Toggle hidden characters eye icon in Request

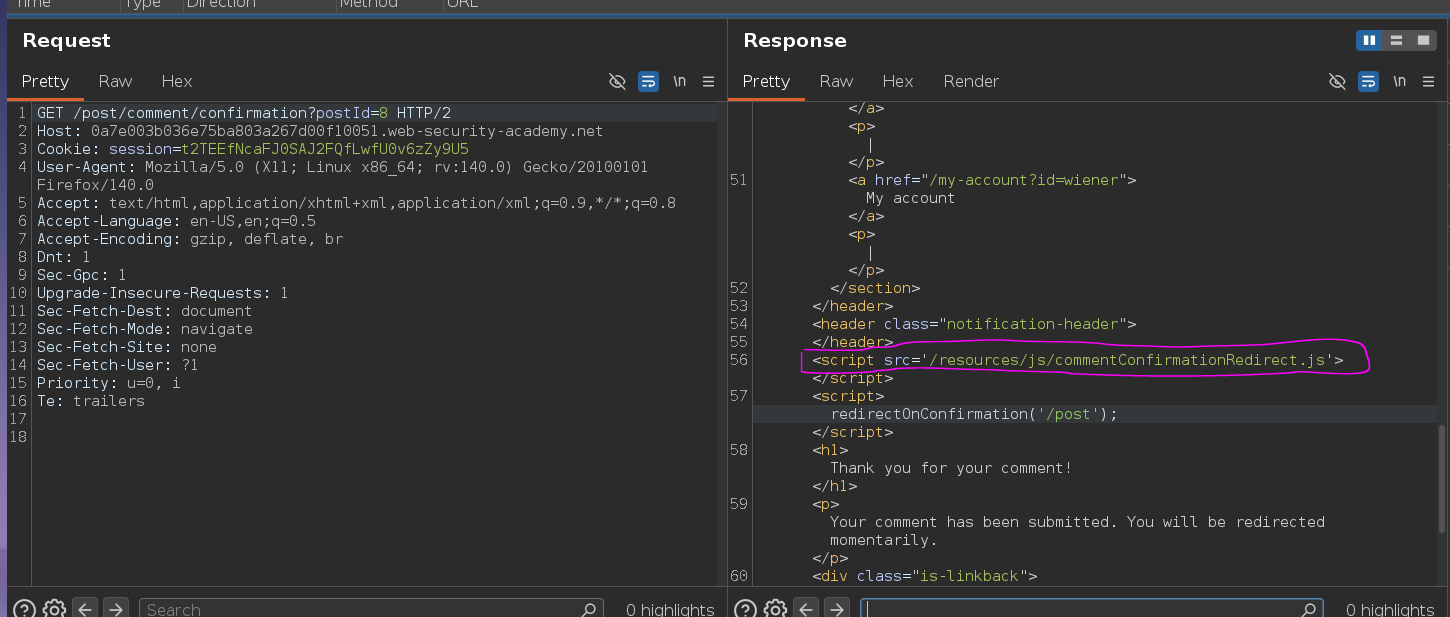pos(618,81)
